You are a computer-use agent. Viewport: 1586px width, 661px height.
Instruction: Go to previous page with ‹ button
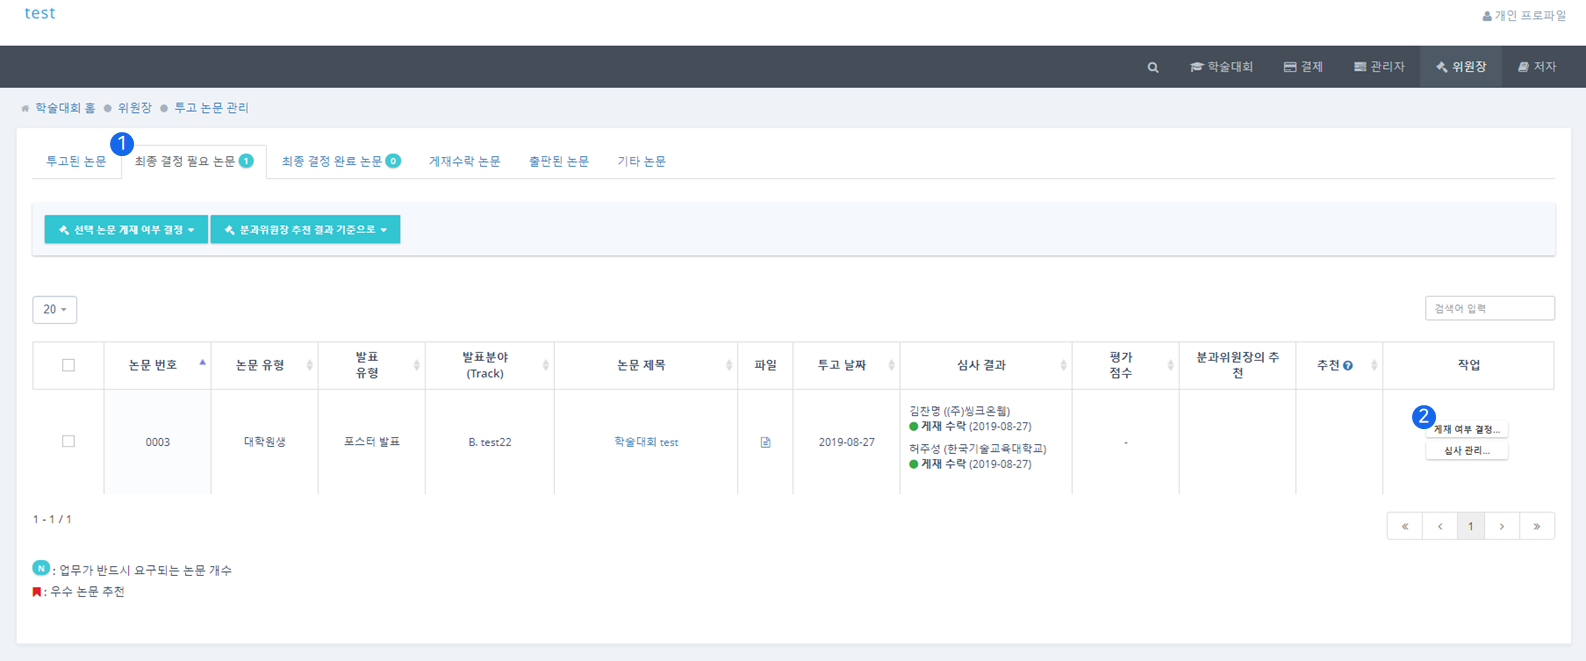[1440, 526]
